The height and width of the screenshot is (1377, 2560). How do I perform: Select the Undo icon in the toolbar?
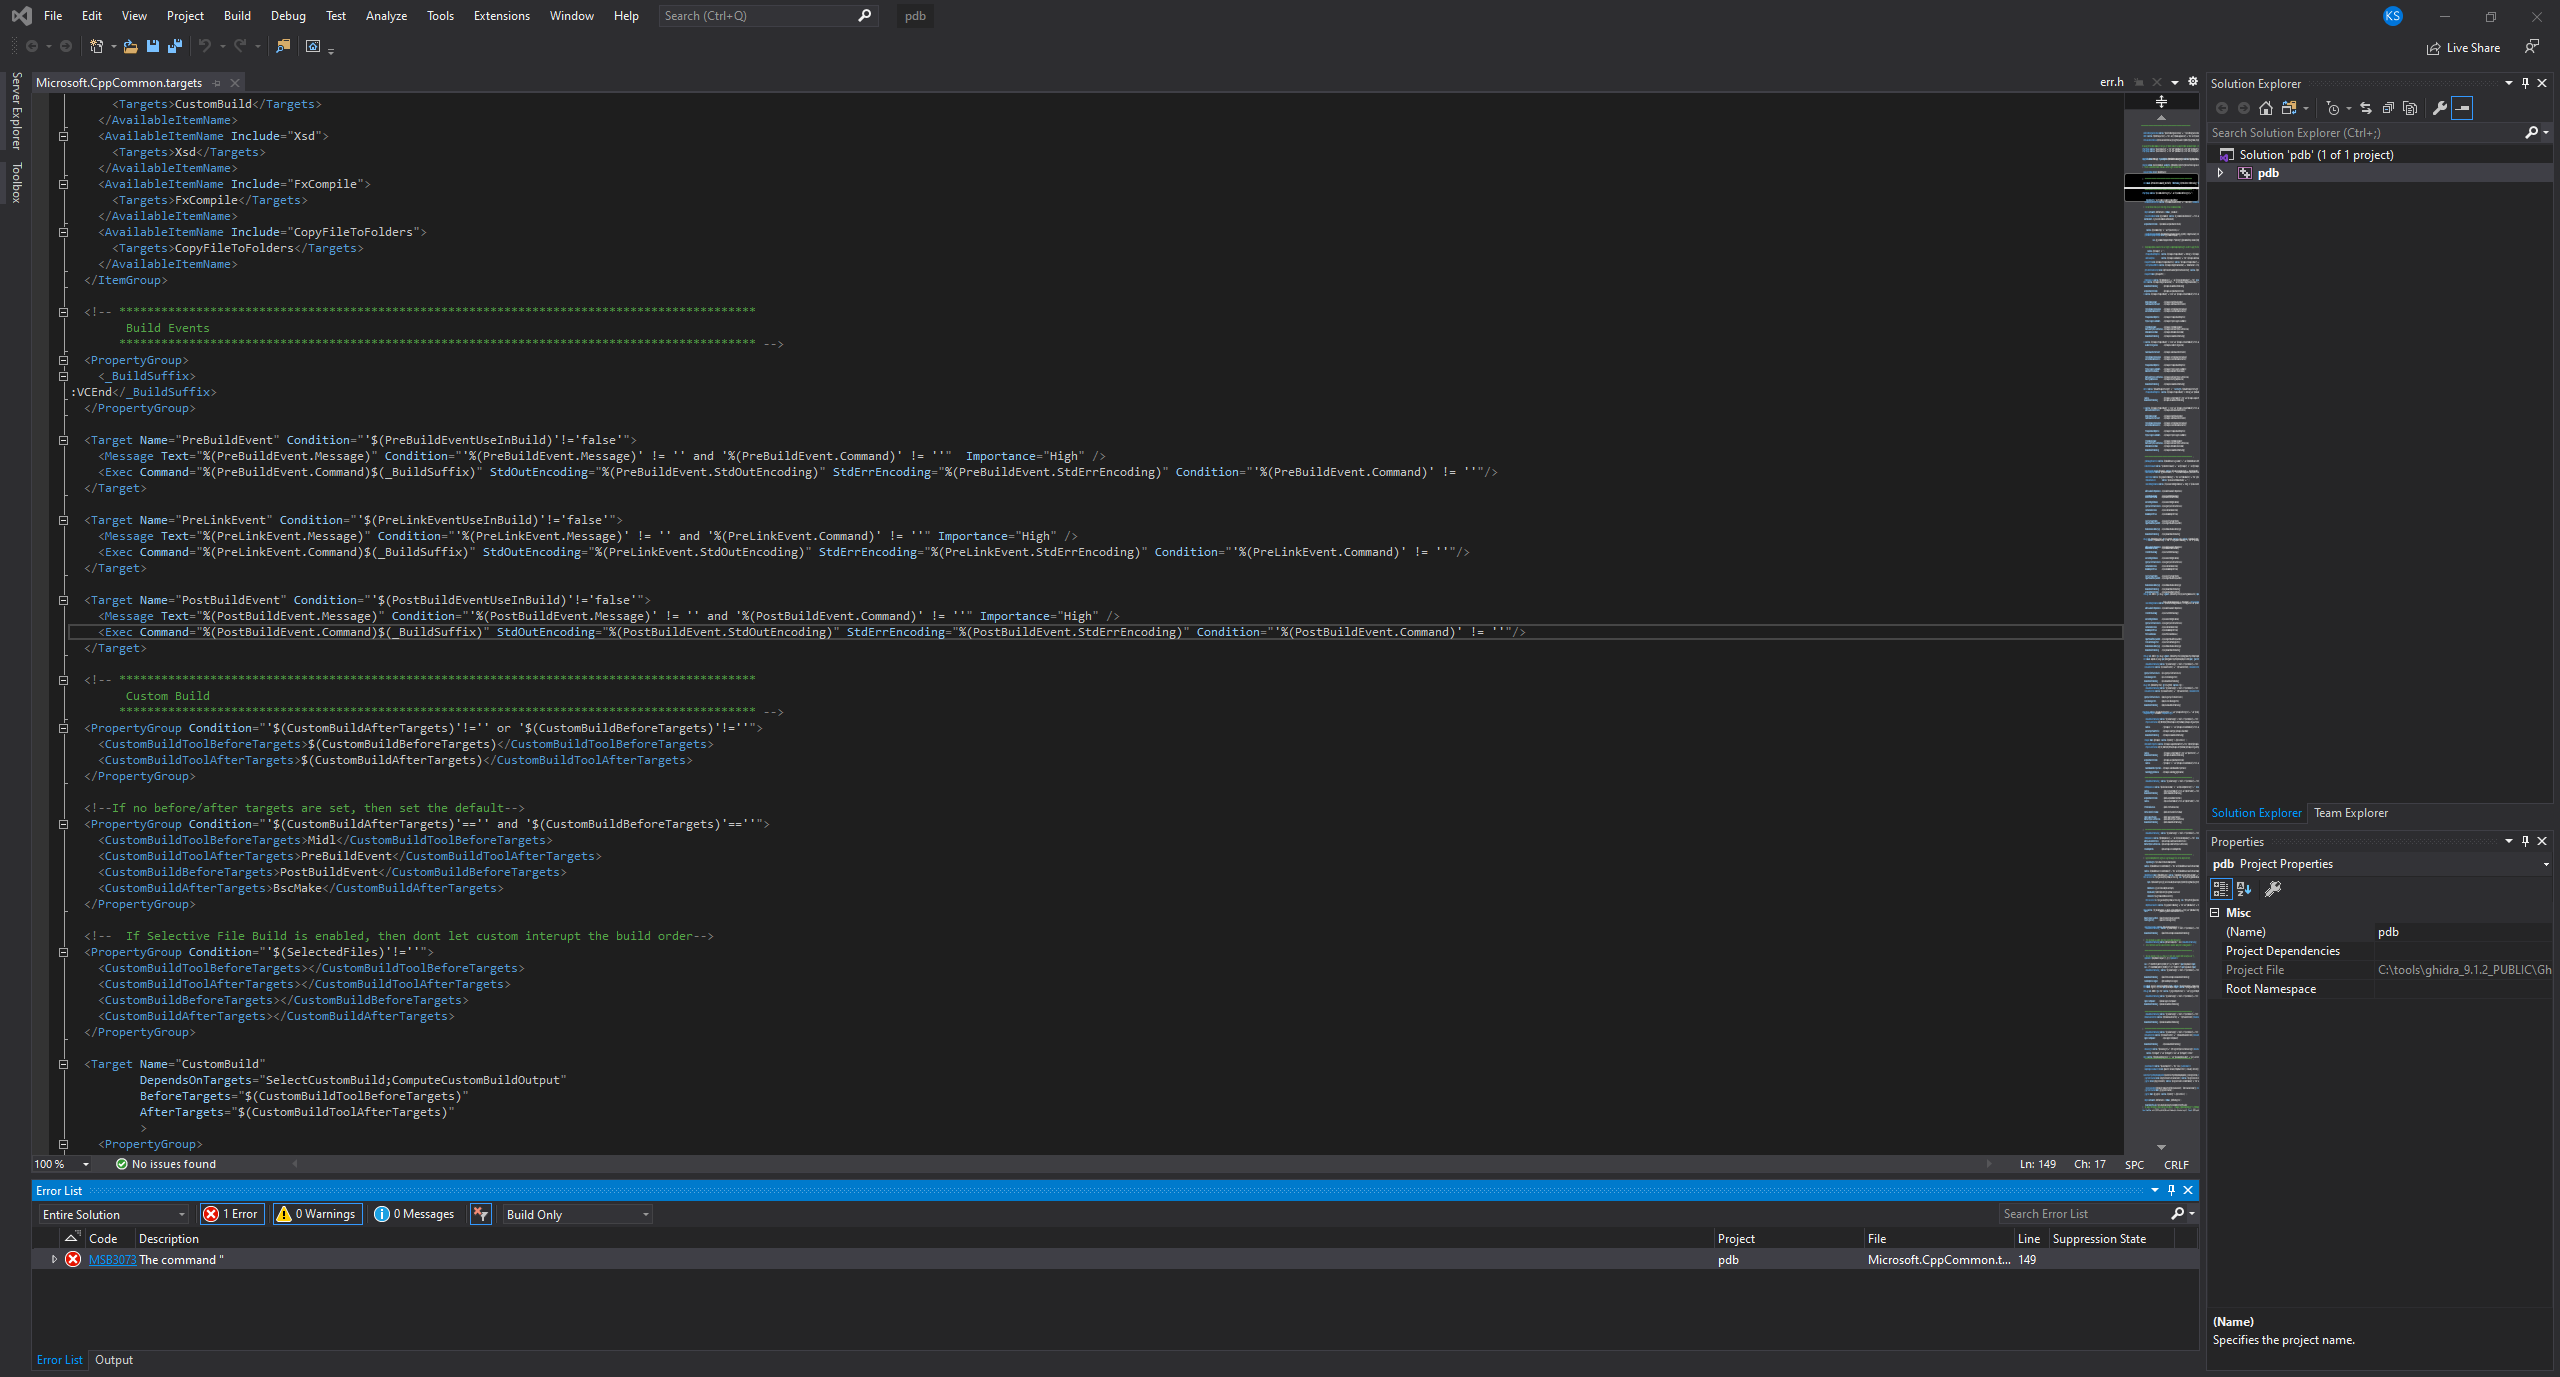pyautogui.click(x=206, y=46)
